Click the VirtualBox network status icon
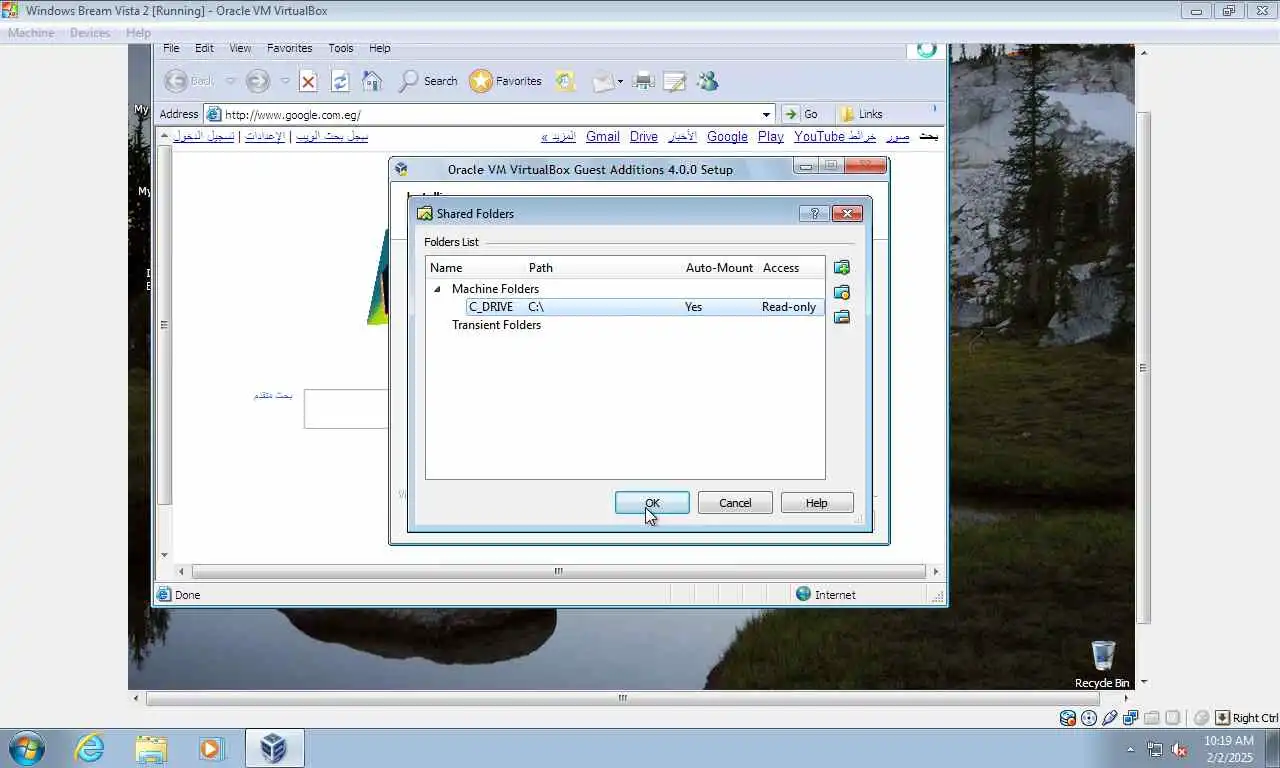The image size is (1280, 768). 1131,718
